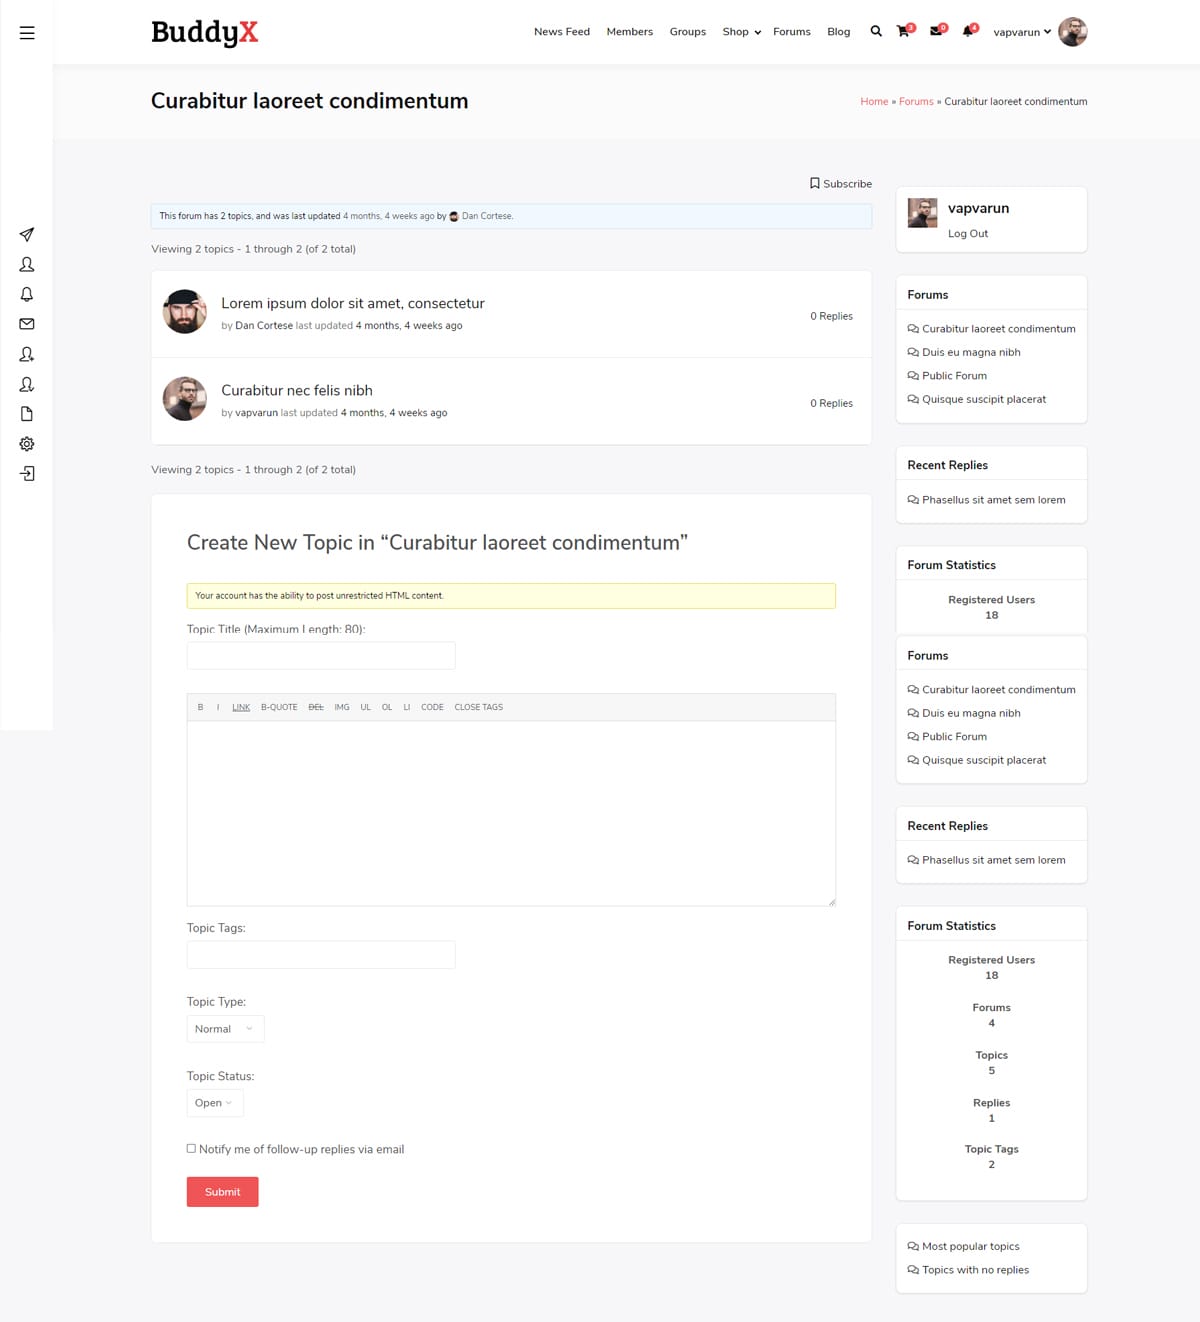Enable notify me of follow-up replies
The image size is (1200, 1322).
click(x=191, y=1149)
